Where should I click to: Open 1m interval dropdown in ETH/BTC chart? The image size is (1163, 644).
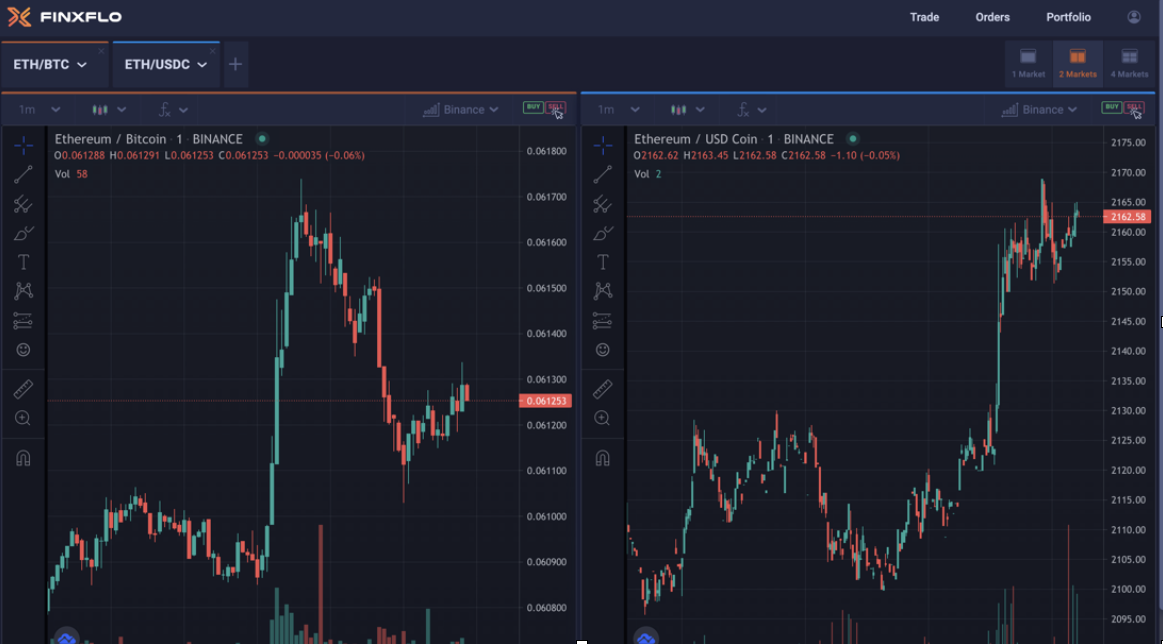pyautogui.click(x=39, y=110)
